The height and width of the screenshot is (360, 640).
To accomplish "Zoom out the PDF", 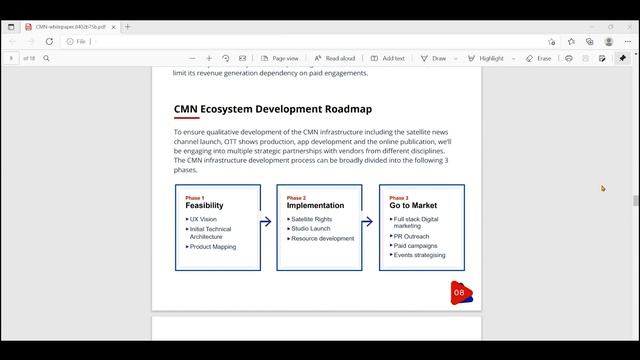I will [x=192, y=58].
